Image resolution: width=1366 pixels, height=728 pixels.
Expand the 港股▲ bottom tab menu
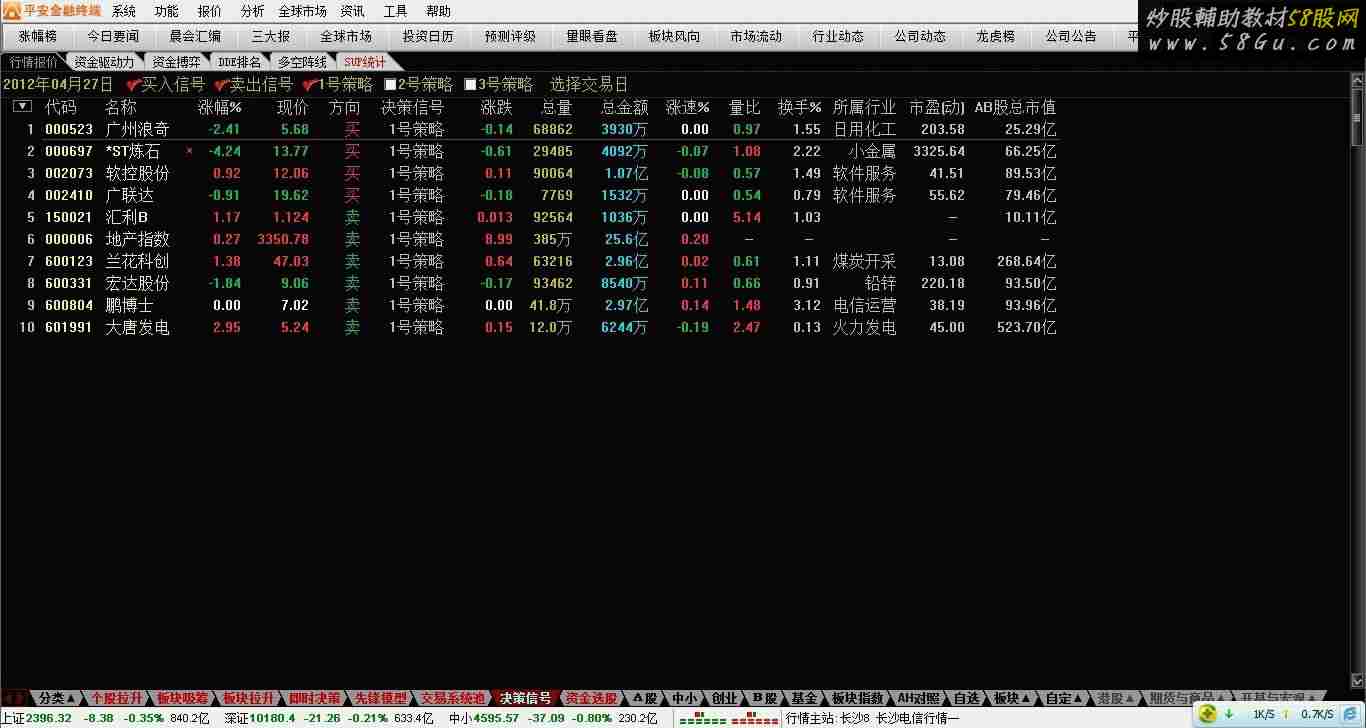click(1116, 698)
